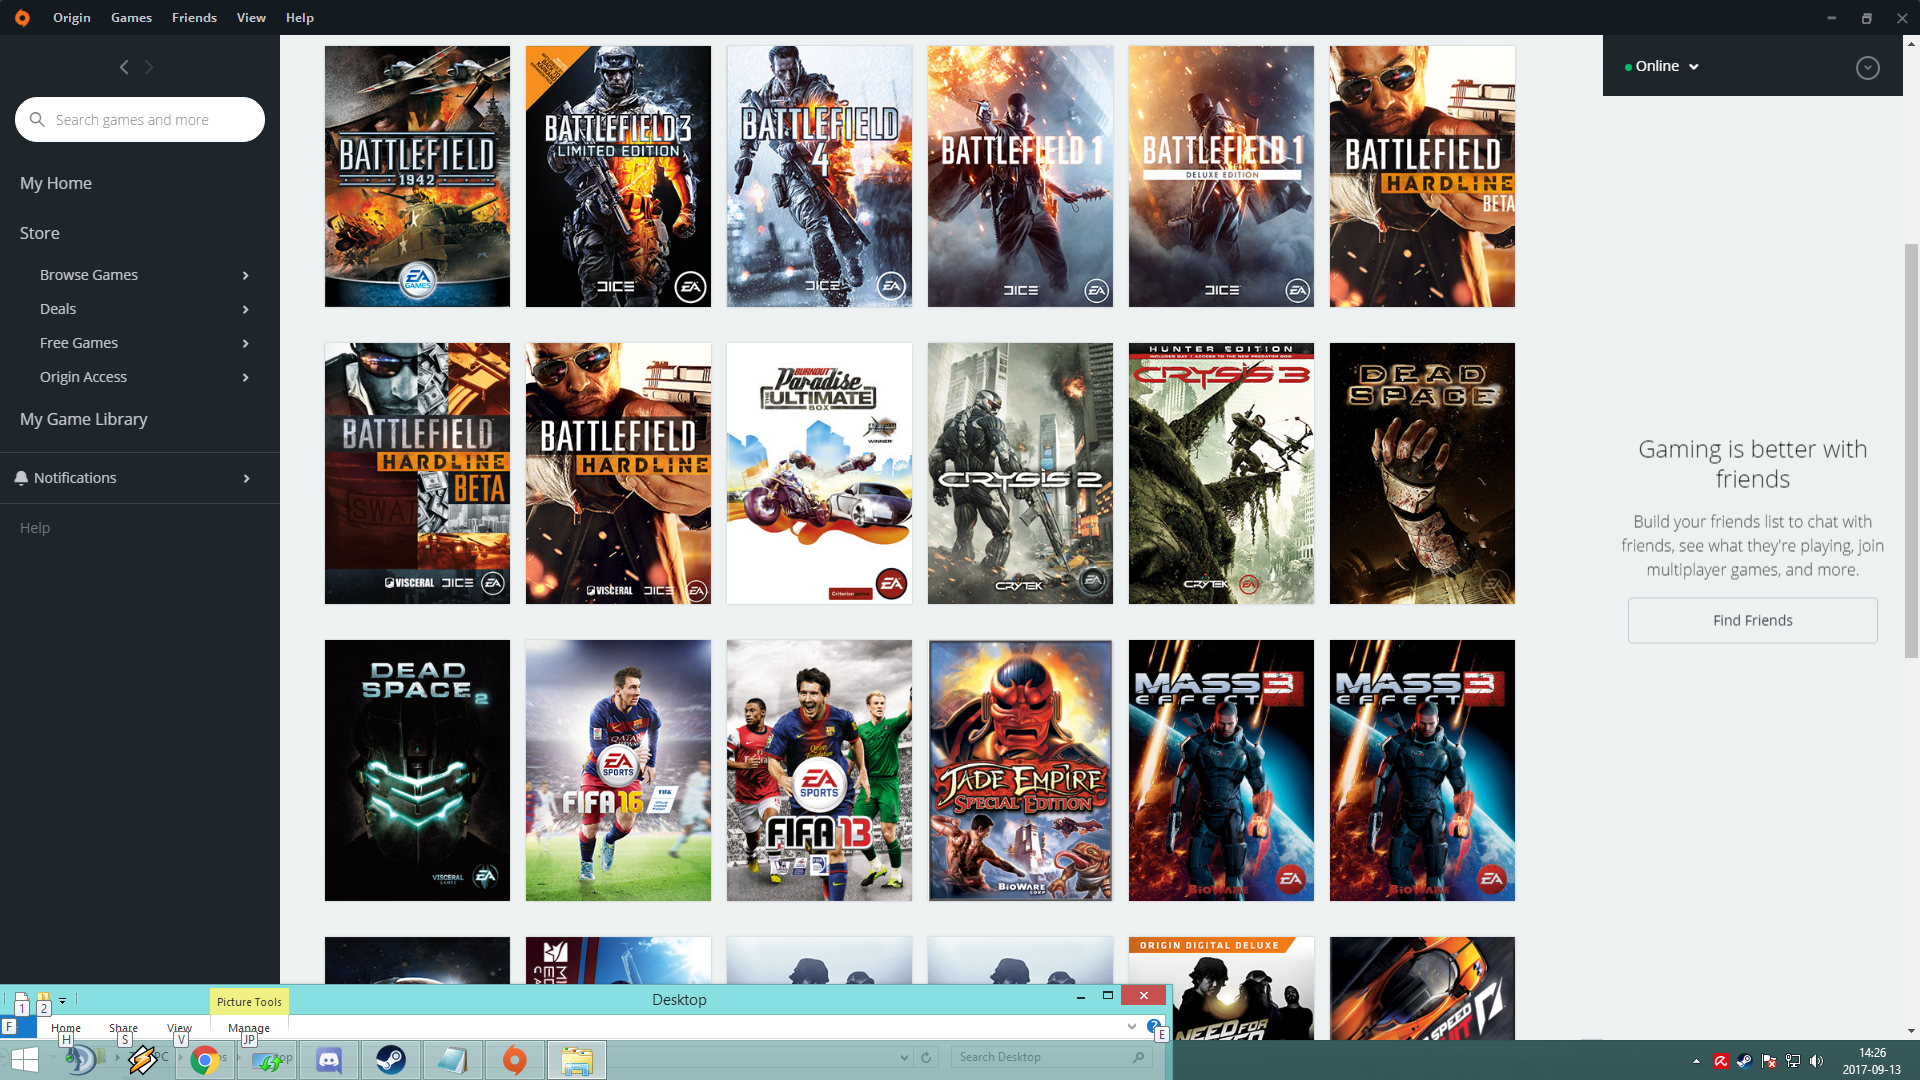1920x1080 pixels.
Task: Select the FIFA 13 game cover
Action: pos(819,770)
